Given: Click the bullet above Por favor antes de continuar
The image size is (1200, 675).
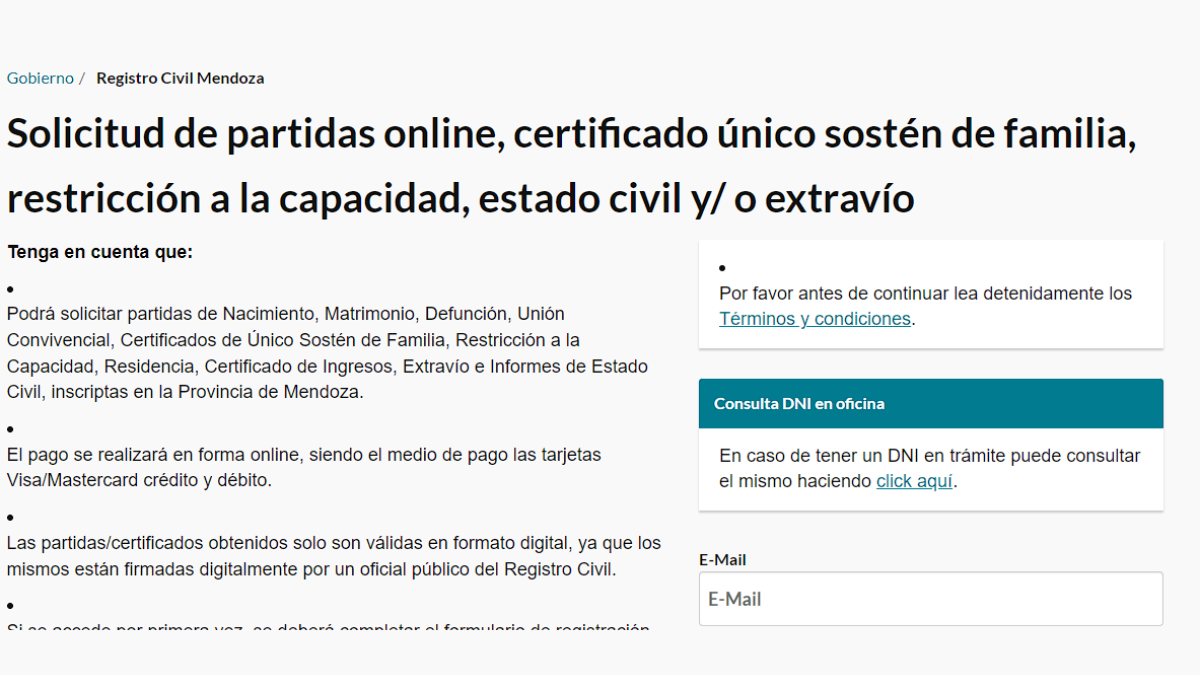Looking at the screenshot, I should pos(723,268).
